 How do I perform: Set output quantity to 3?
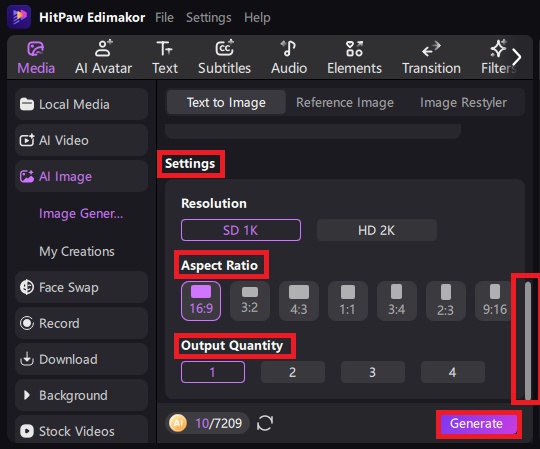[x=373, y=372]
